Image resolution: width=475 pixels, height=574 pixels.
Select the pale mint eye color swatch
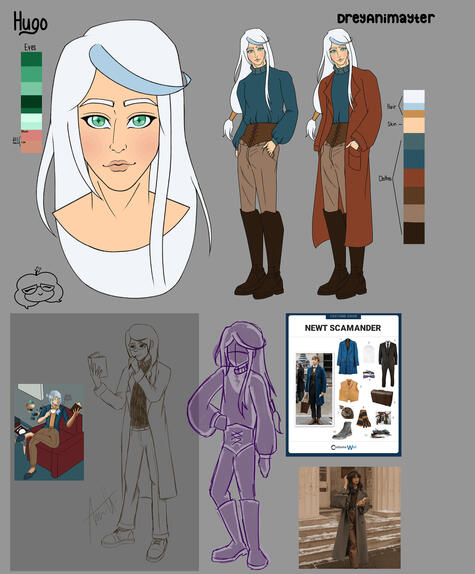pyautogui.click(x=31, y=122)
